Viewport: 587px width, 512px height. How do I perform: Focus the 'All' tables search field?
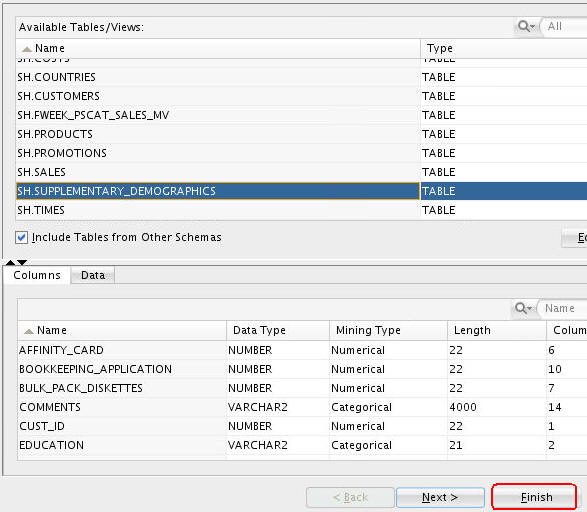565,27
